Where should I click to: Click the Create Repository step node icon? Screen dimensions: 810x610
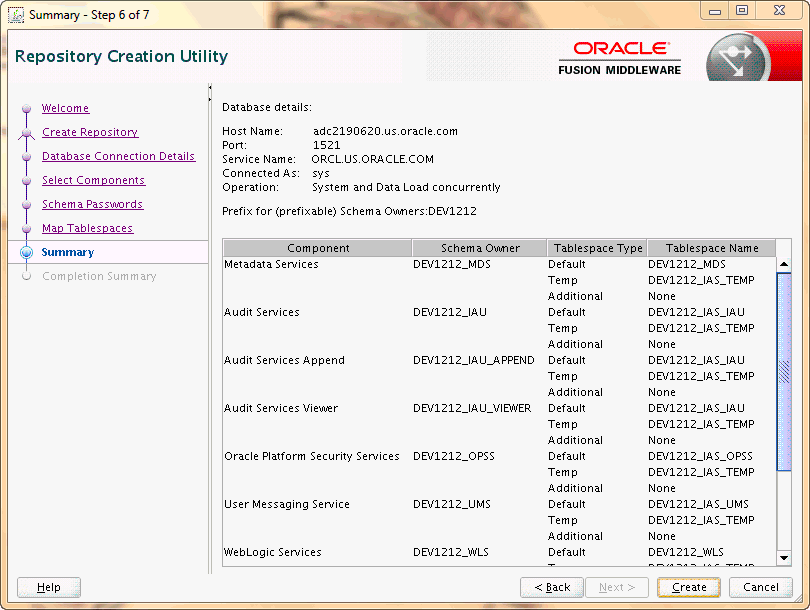pos(26,133)
